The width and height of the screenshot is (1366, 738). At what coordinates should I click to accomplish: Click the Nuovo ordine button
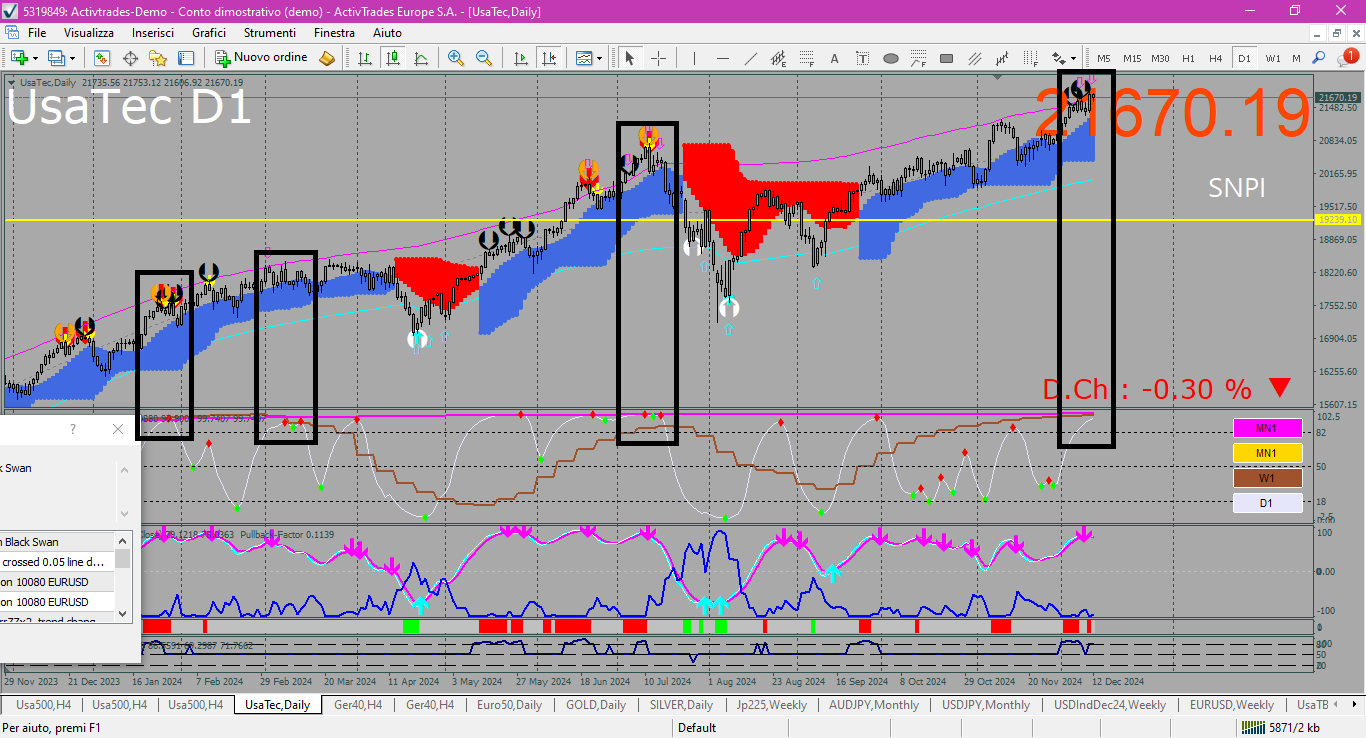point(260,58)
